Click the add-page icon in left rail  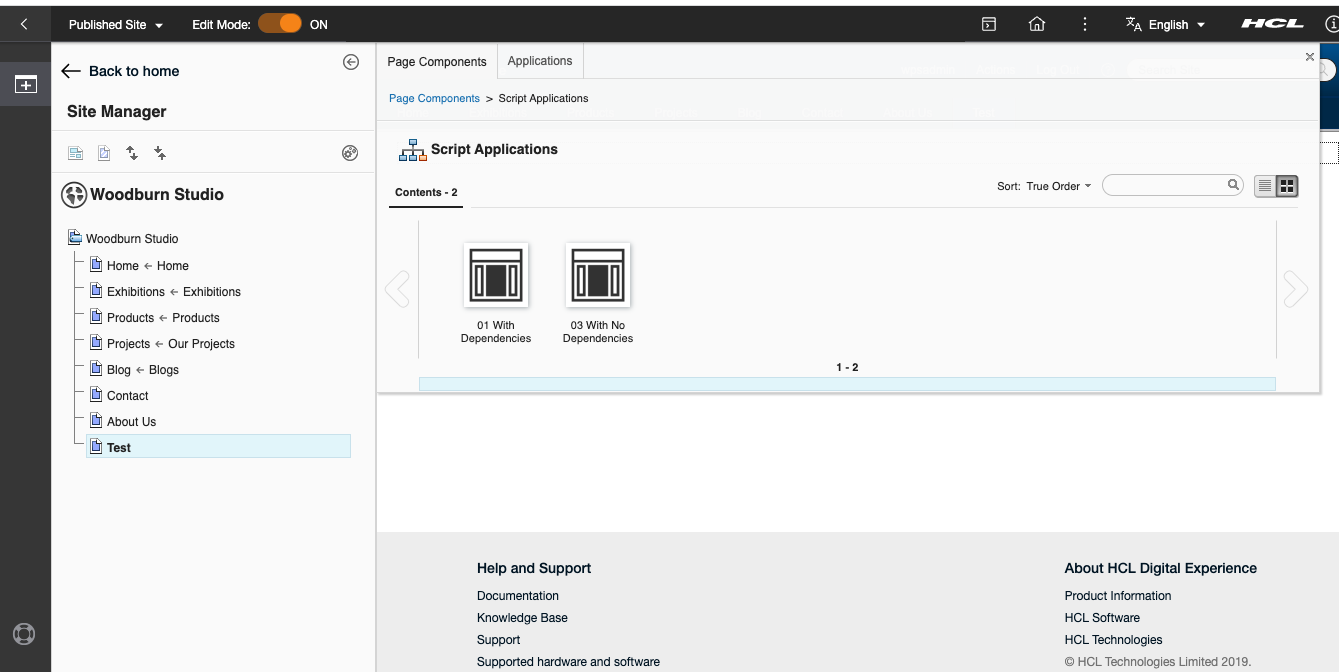pyautogui.click(x=26, y=85)
